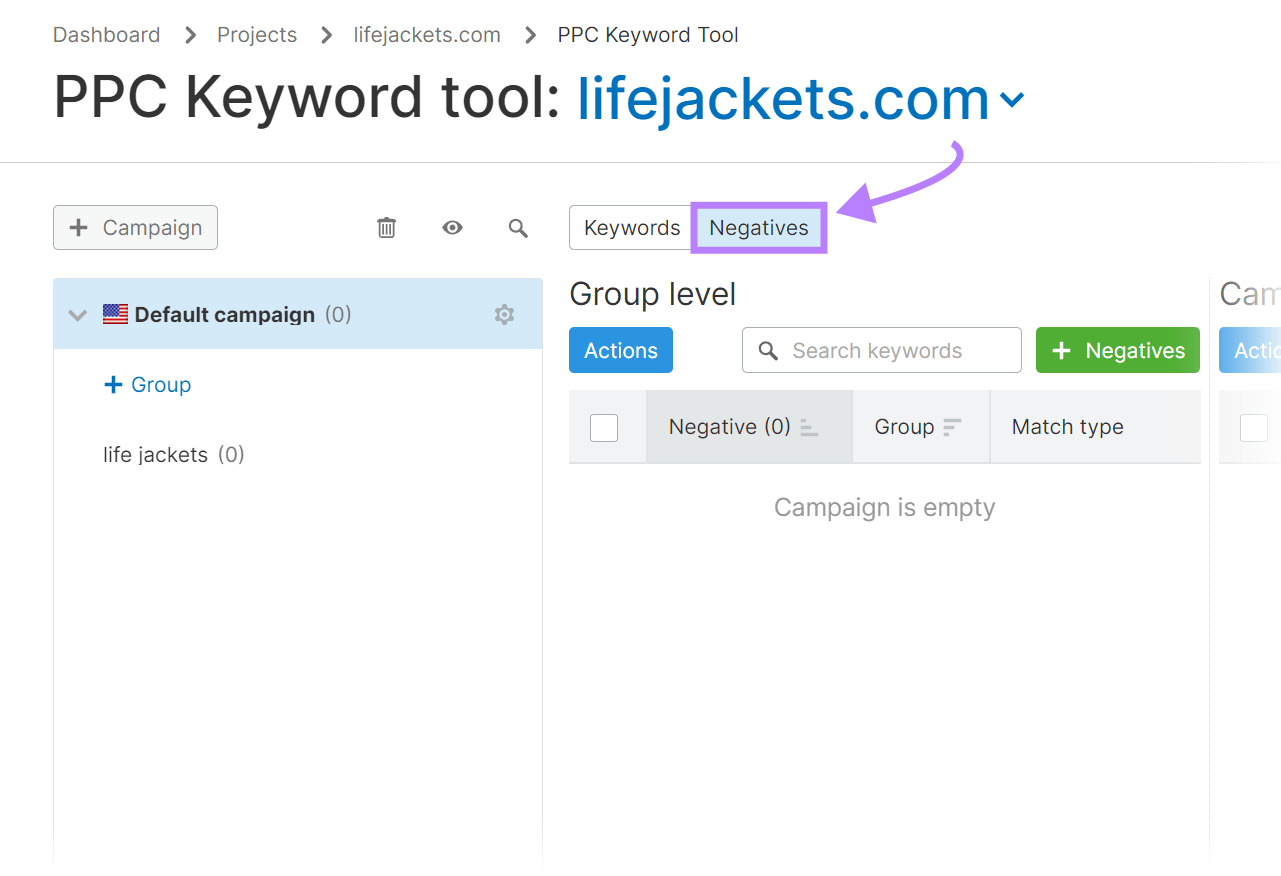
Task: Check the select-all checkbox in Group level table
Action: pyautogui.click(x=604, y=427)
